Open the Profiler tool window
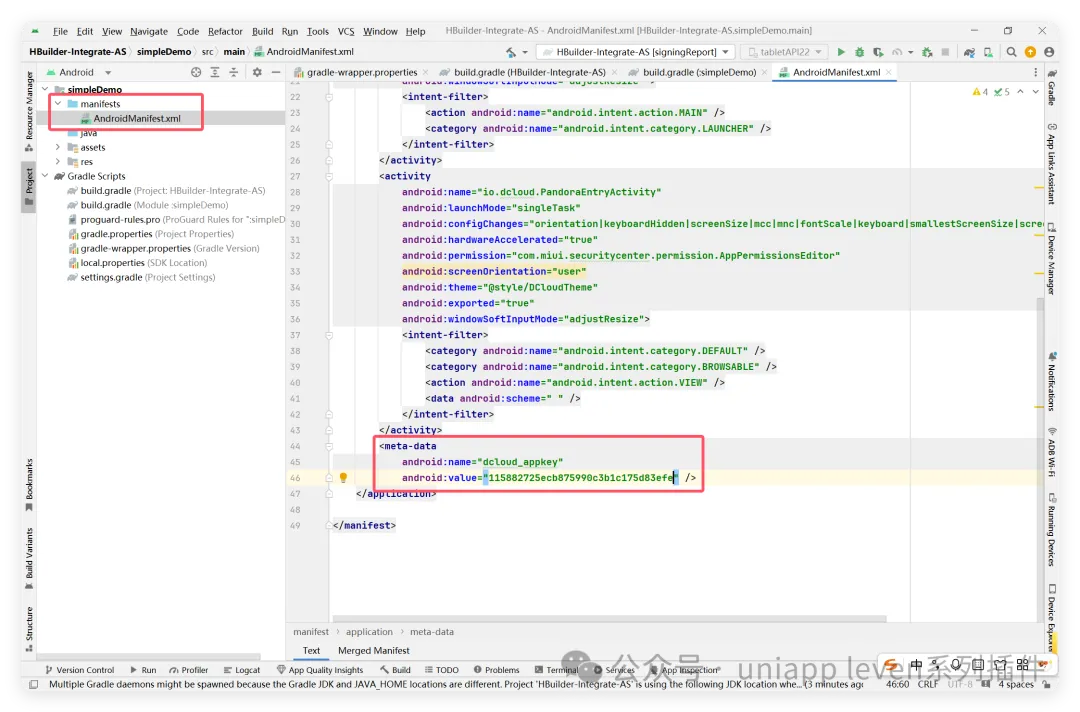 point(189,669)
